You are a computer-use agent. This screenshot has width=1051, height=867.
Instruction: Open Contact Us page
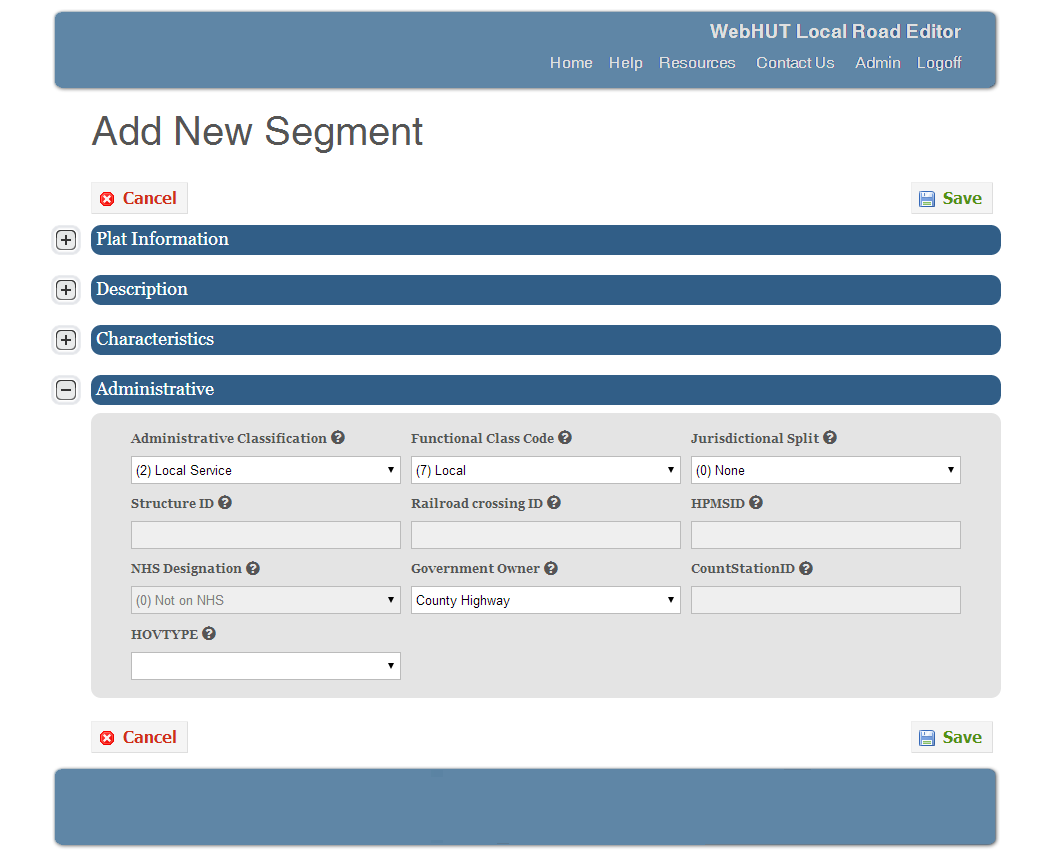pos(795,63)
